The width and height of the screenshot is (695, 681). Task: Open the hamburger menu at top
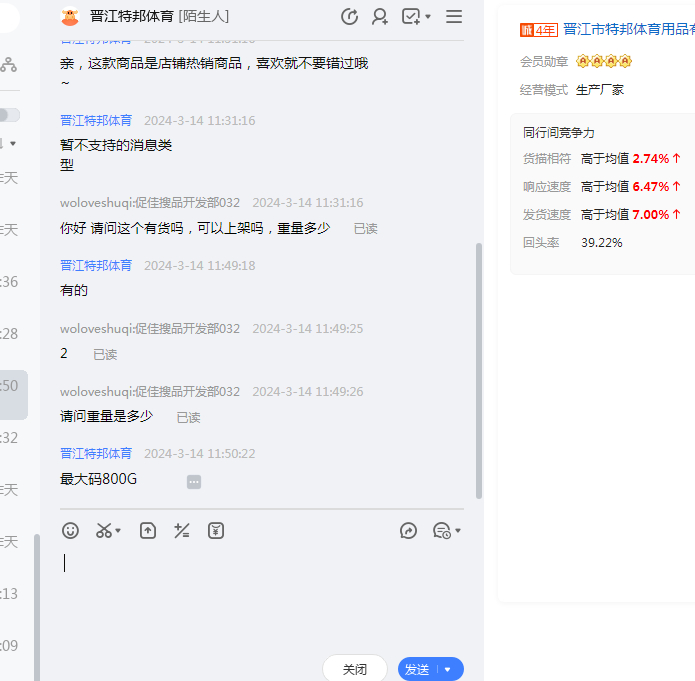[x=454, y=16]
